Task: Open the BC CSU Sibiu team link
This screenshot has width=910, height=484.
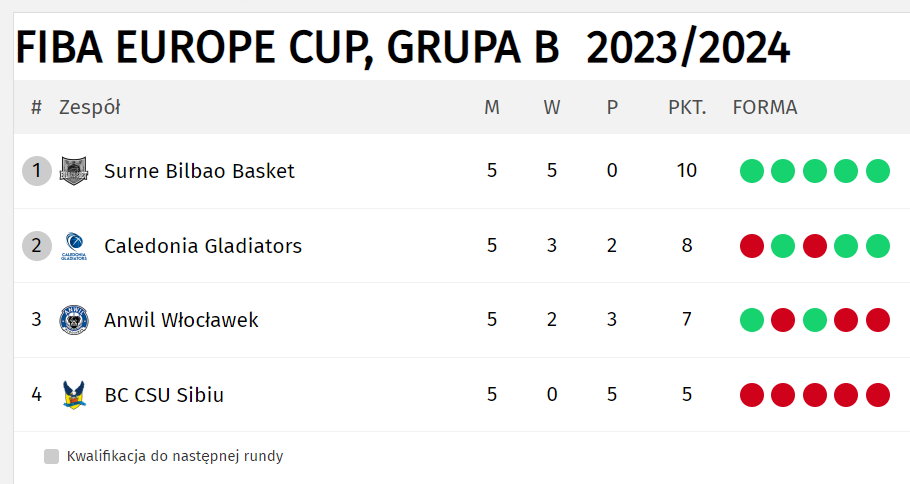Action: click(164, 395)
